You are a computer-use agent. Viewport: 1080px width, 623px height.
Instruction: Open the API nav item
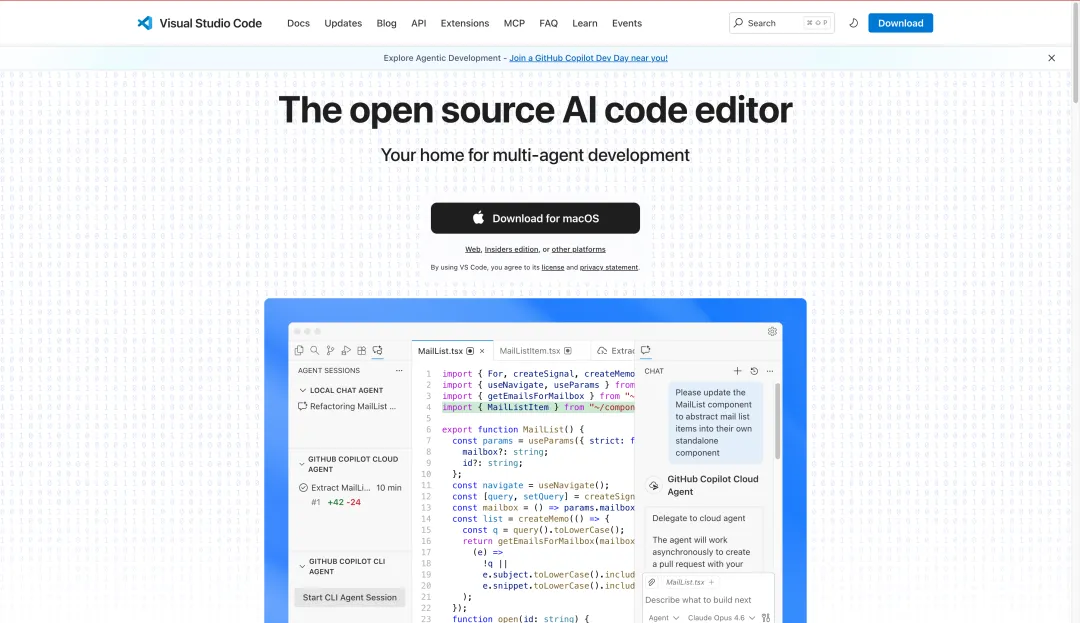419,23
